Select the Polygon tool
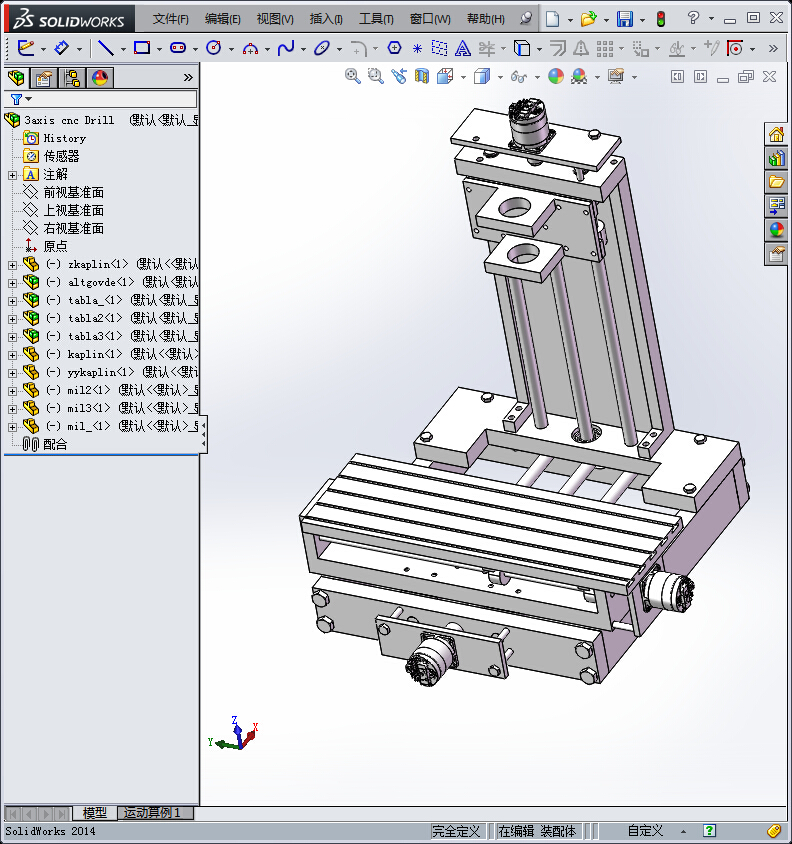The height and width of the screenshot is (844, 792). point(394,48)
